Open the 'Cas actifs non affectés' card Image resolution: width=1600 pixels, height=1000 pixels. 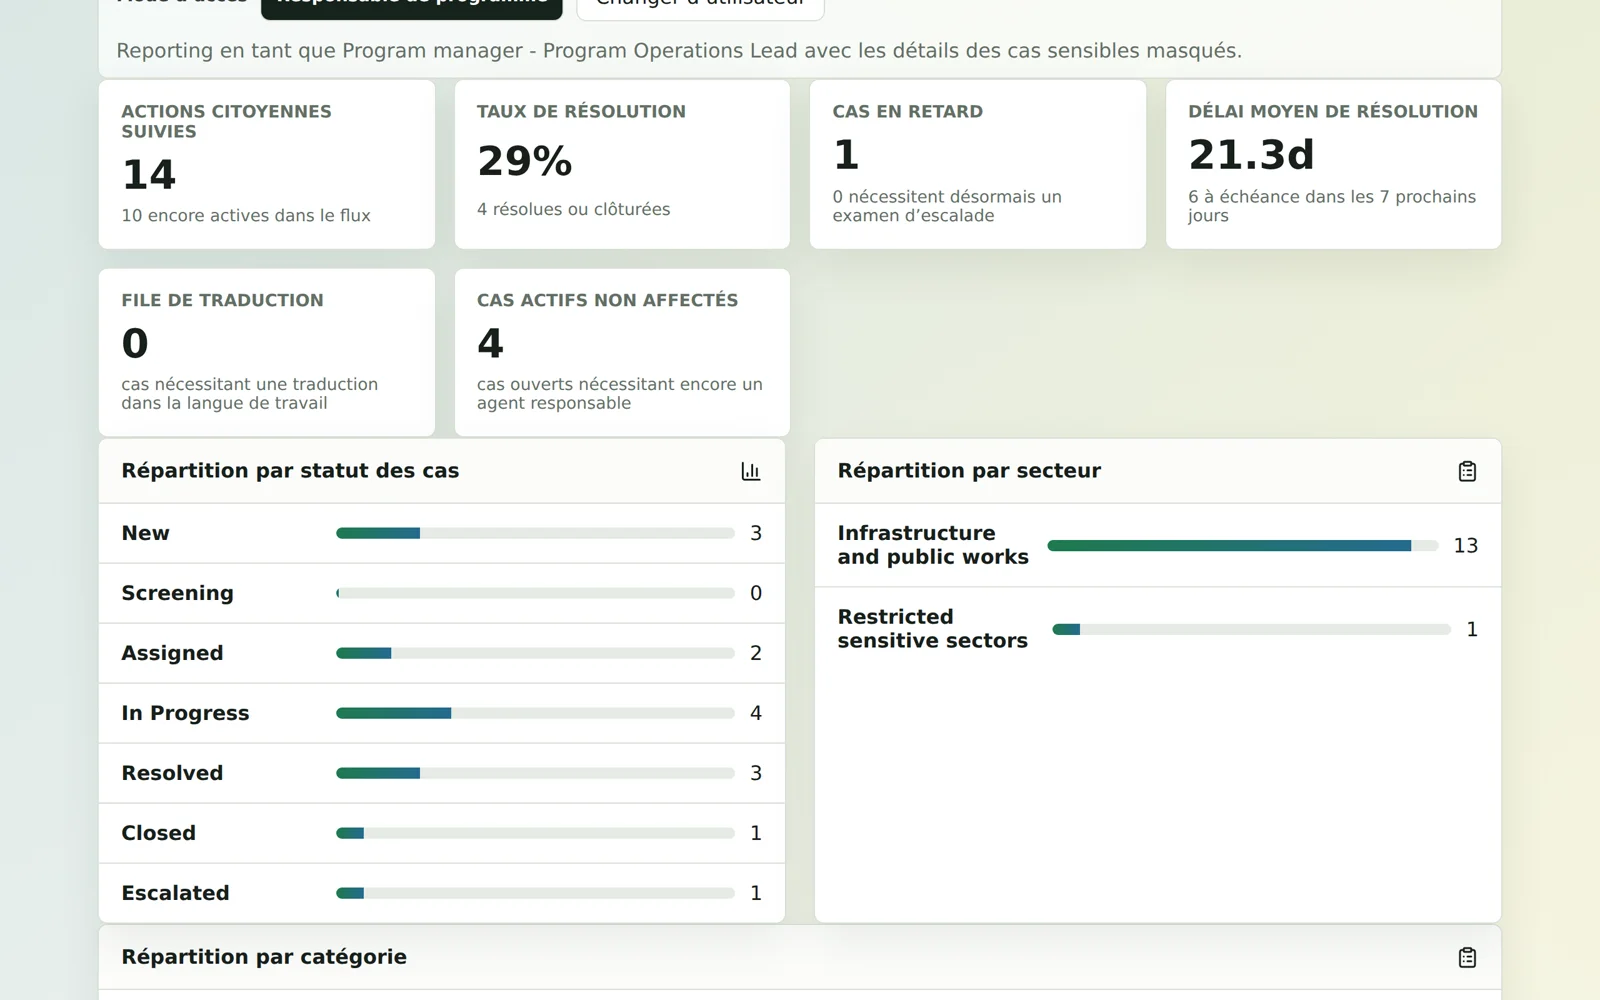point(622,352)
